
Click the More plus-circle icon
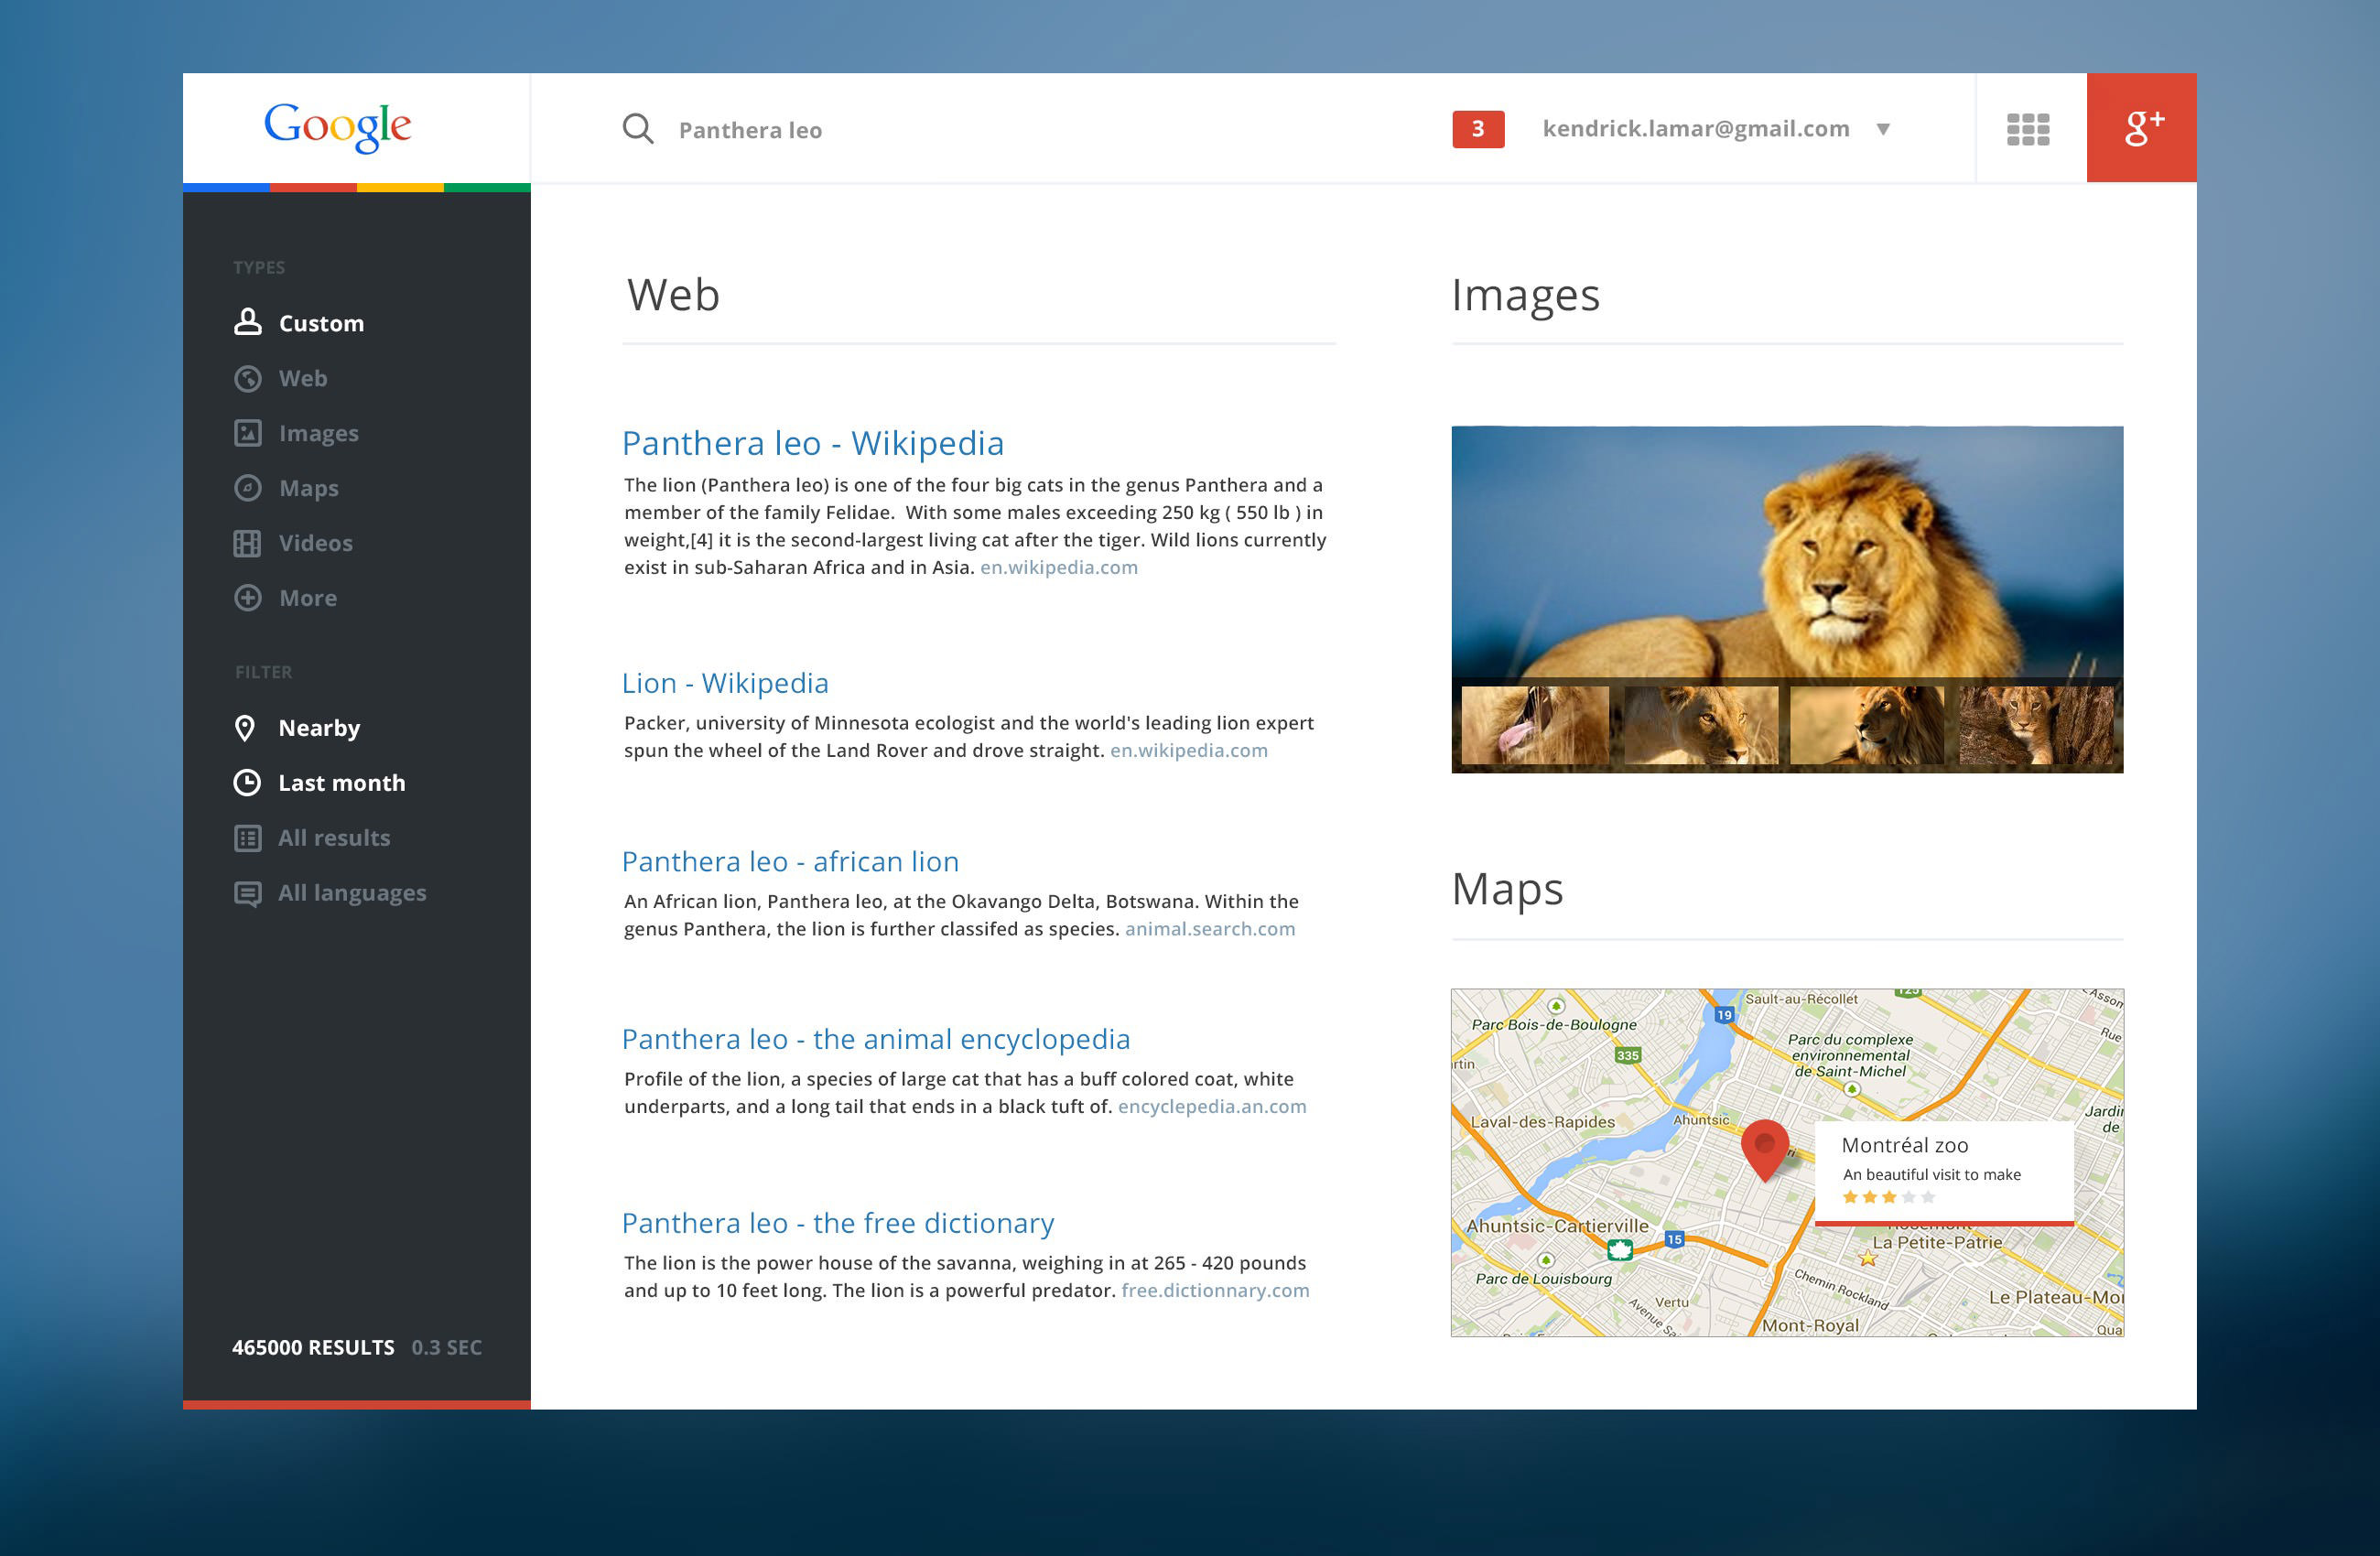tap(247, 598)
